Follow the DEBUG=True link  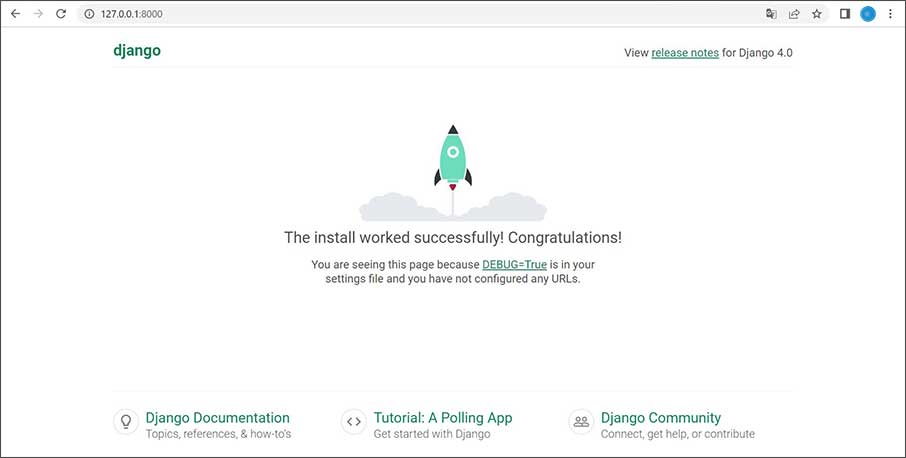[514, 265]
